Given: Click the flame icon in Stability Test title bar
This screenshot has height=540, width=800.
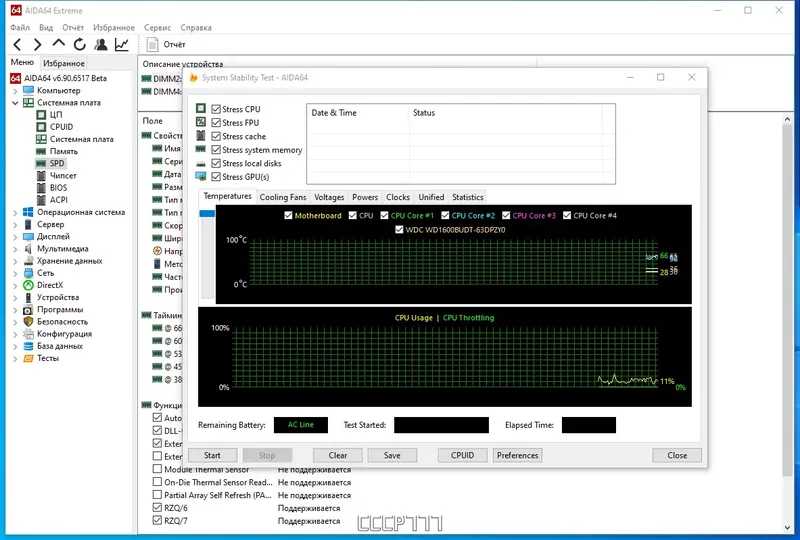Looking at the screenshot, I should (193, 78).
